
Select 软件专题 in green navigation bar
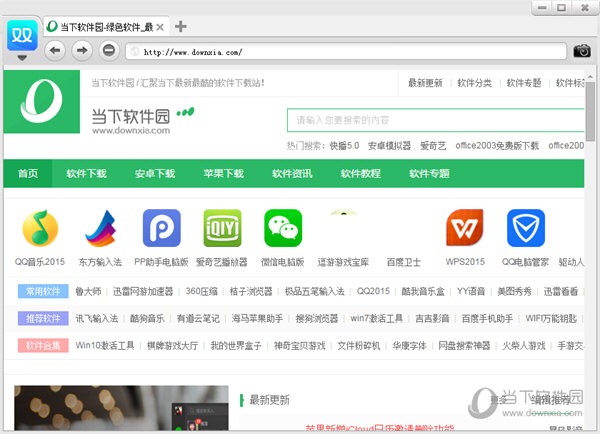pyautogui.click(x=429, y=174)
